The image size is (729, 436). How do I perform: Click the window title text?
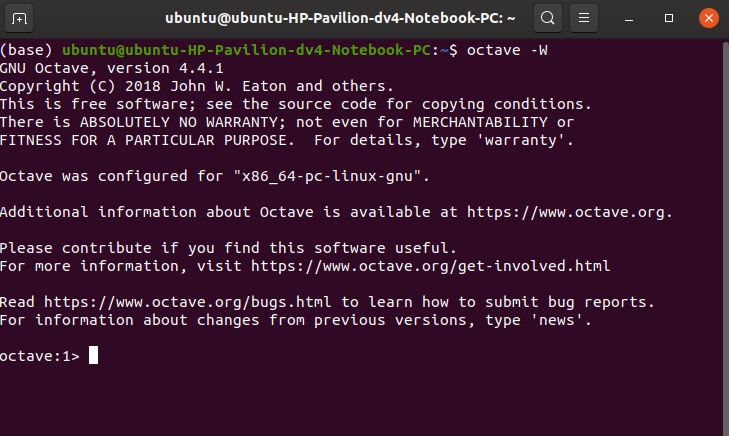pos(341,18)
